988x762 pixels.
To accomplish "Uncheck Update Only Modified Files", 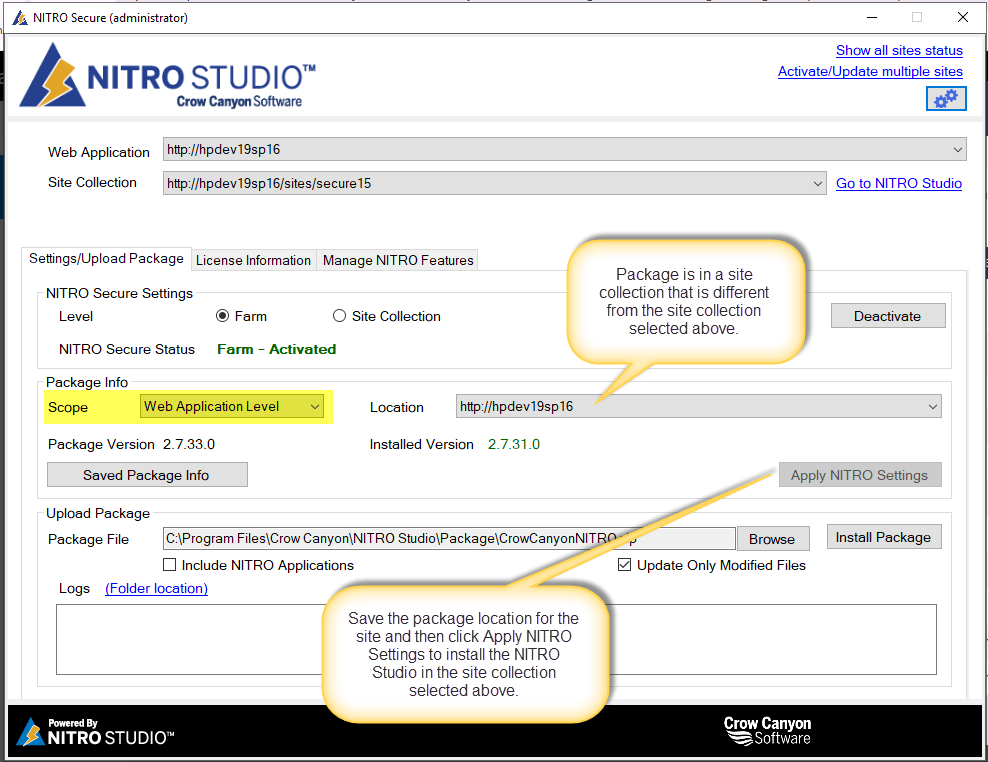I will click(624, 565).
